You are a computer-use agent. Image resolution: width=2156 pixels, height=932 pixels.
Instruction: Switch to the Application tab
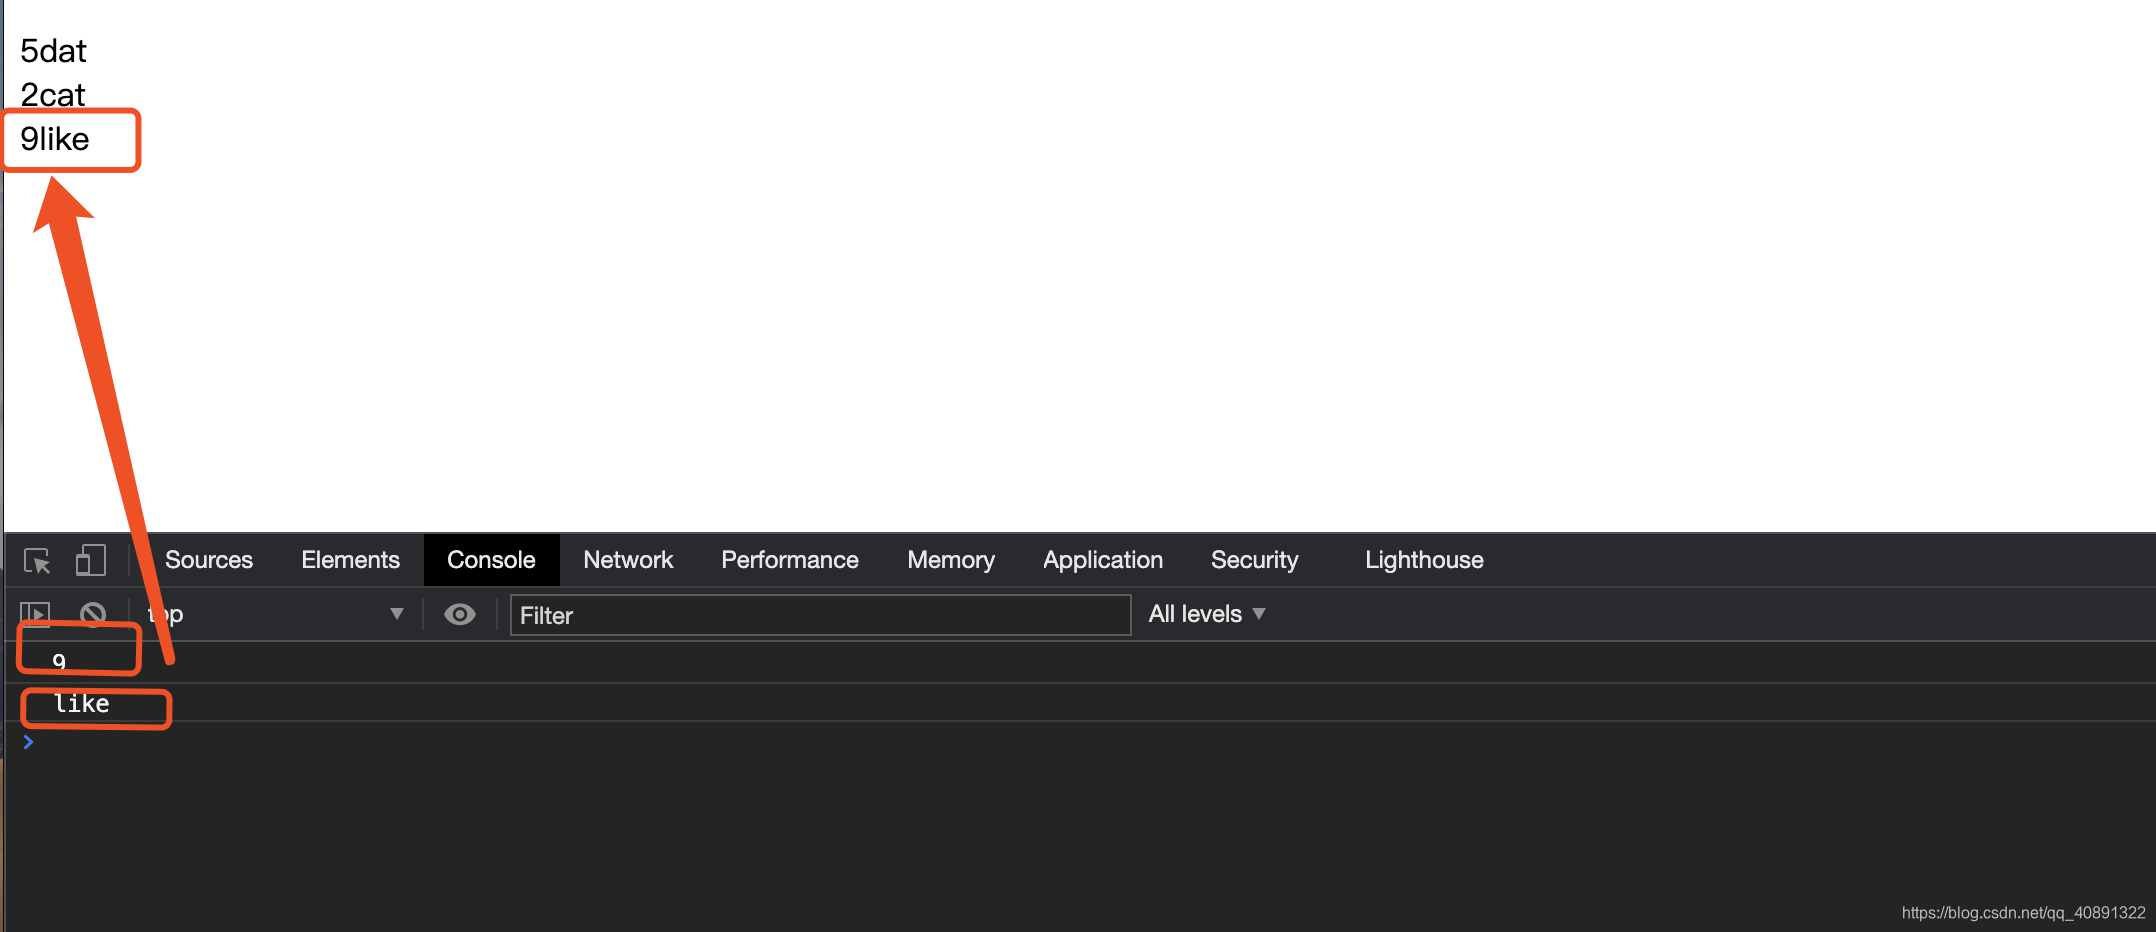[1103, 560]
